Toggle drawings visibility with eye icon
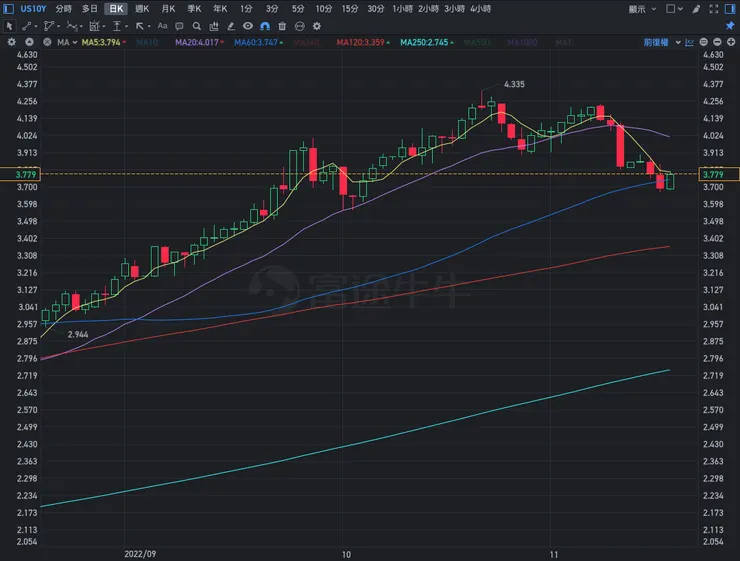Screen dimensions: 740x561 (x=248, y=26)
